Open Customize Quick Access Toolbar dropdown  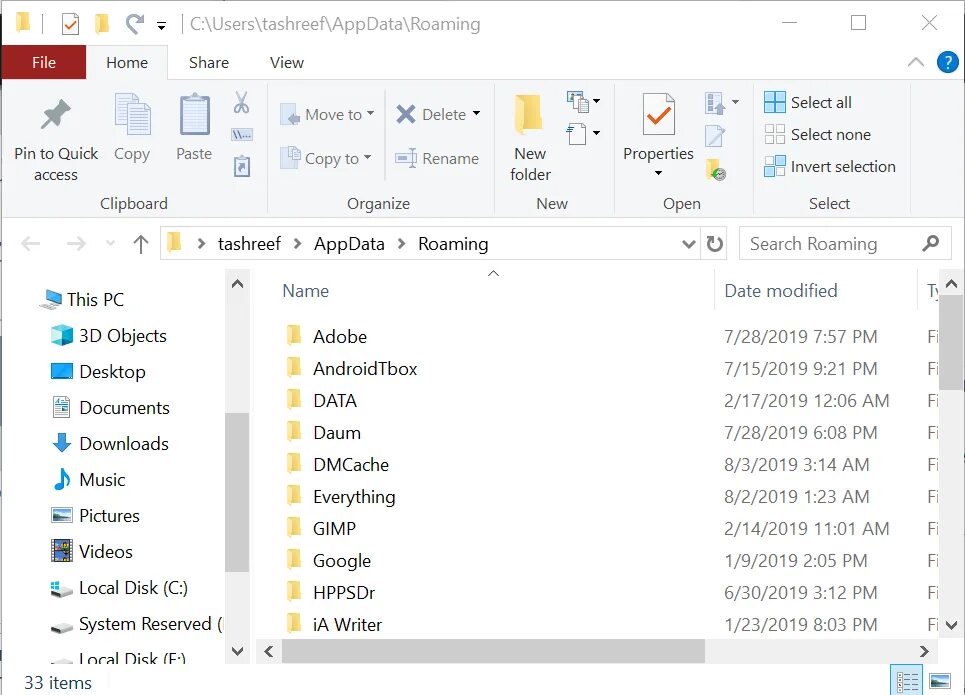[x=161, y=26]
